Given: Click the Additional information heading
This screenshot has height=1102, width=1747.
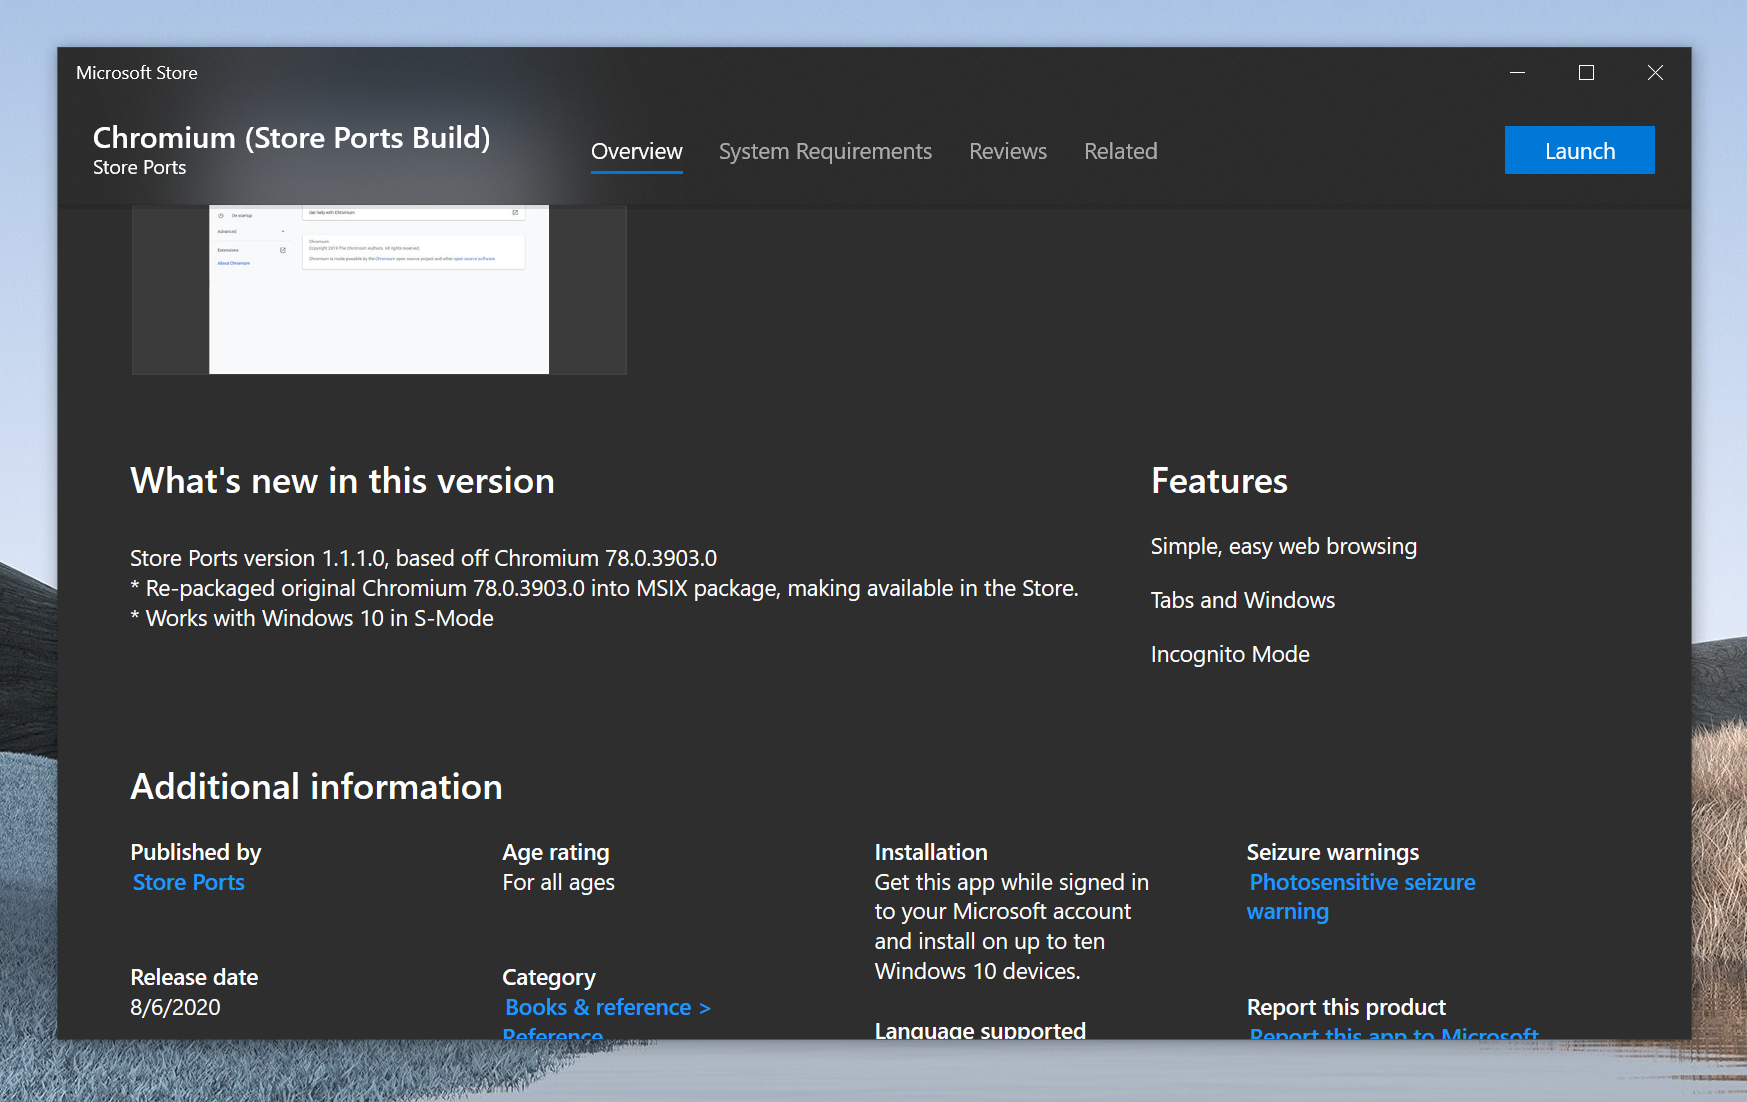Looking at the screenshot, I should (x=316, y=787).
